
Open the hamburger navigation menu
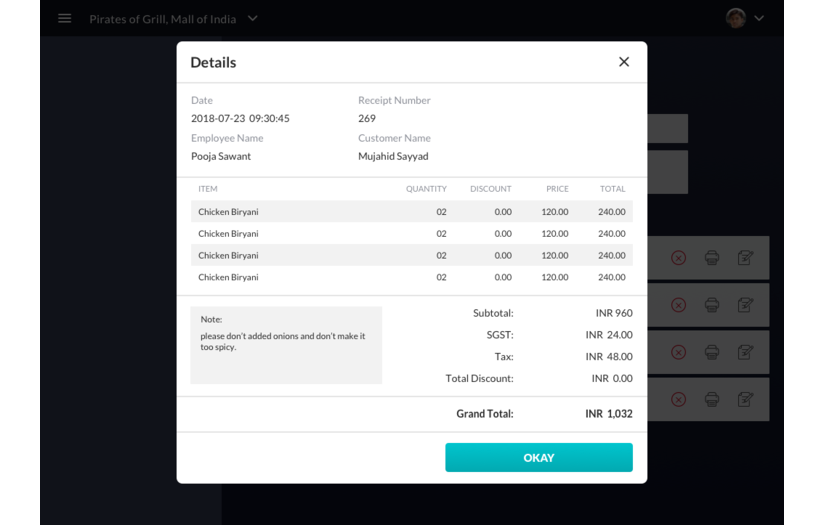coord(65,18)
